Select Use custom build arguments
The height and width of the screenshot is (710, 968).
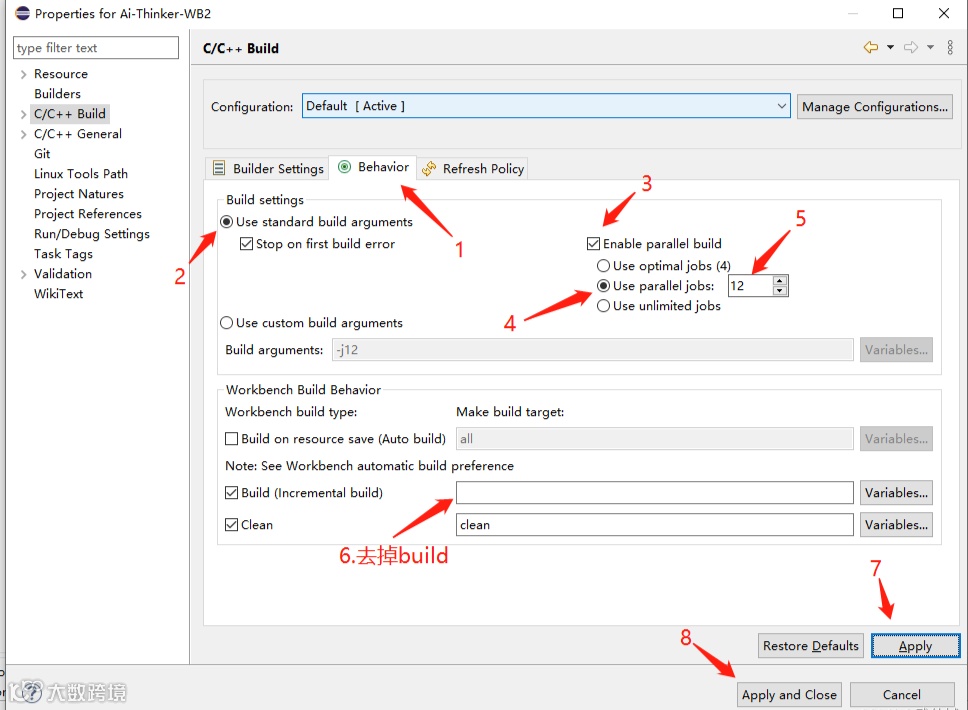[227, 323]
